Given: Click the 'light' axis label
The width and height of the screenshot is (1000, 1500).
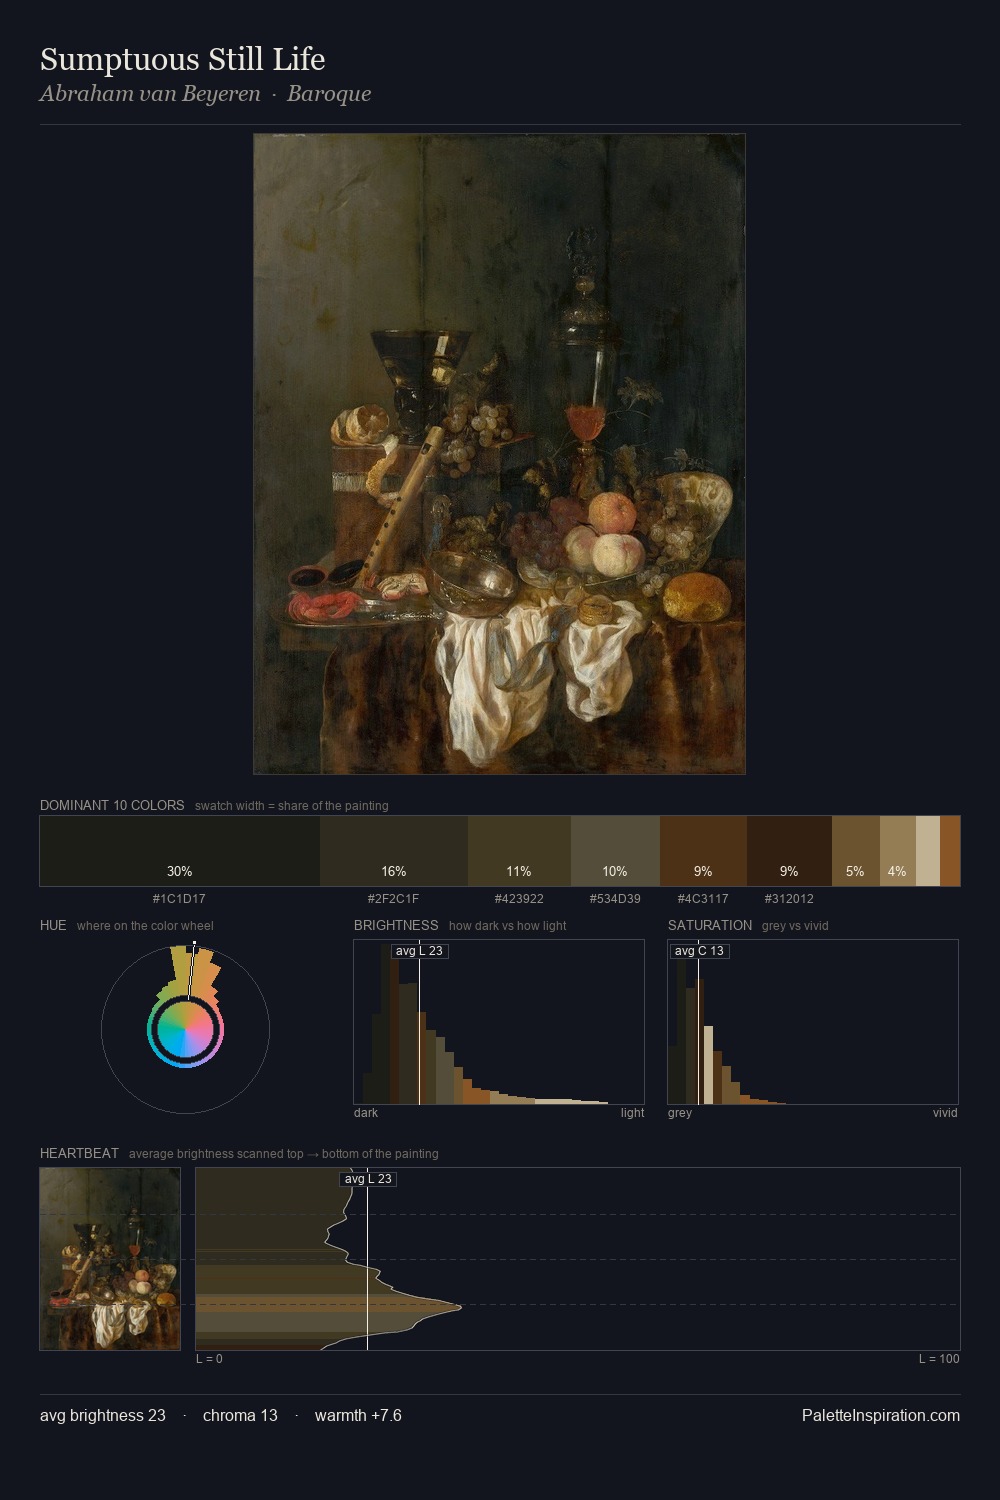Looking at the screenshot, I should point(632,1113).
